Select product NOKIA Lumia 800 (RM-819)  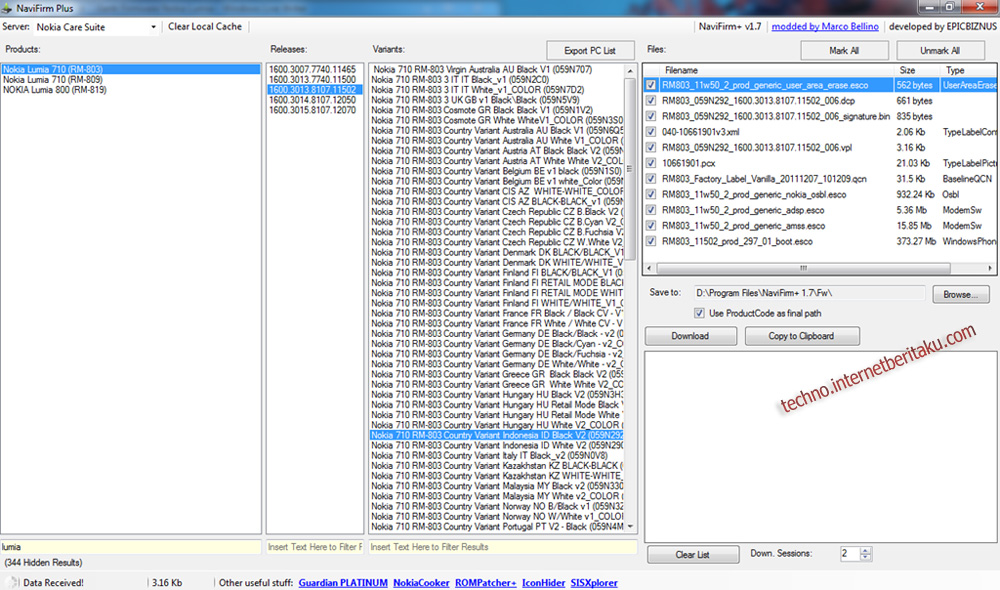pos(131,90)
